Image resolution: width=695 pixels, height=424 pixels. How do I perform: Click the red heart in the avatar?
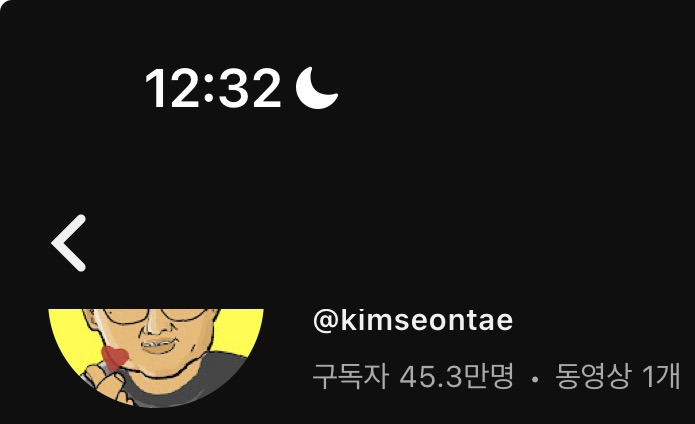(115, 358)
